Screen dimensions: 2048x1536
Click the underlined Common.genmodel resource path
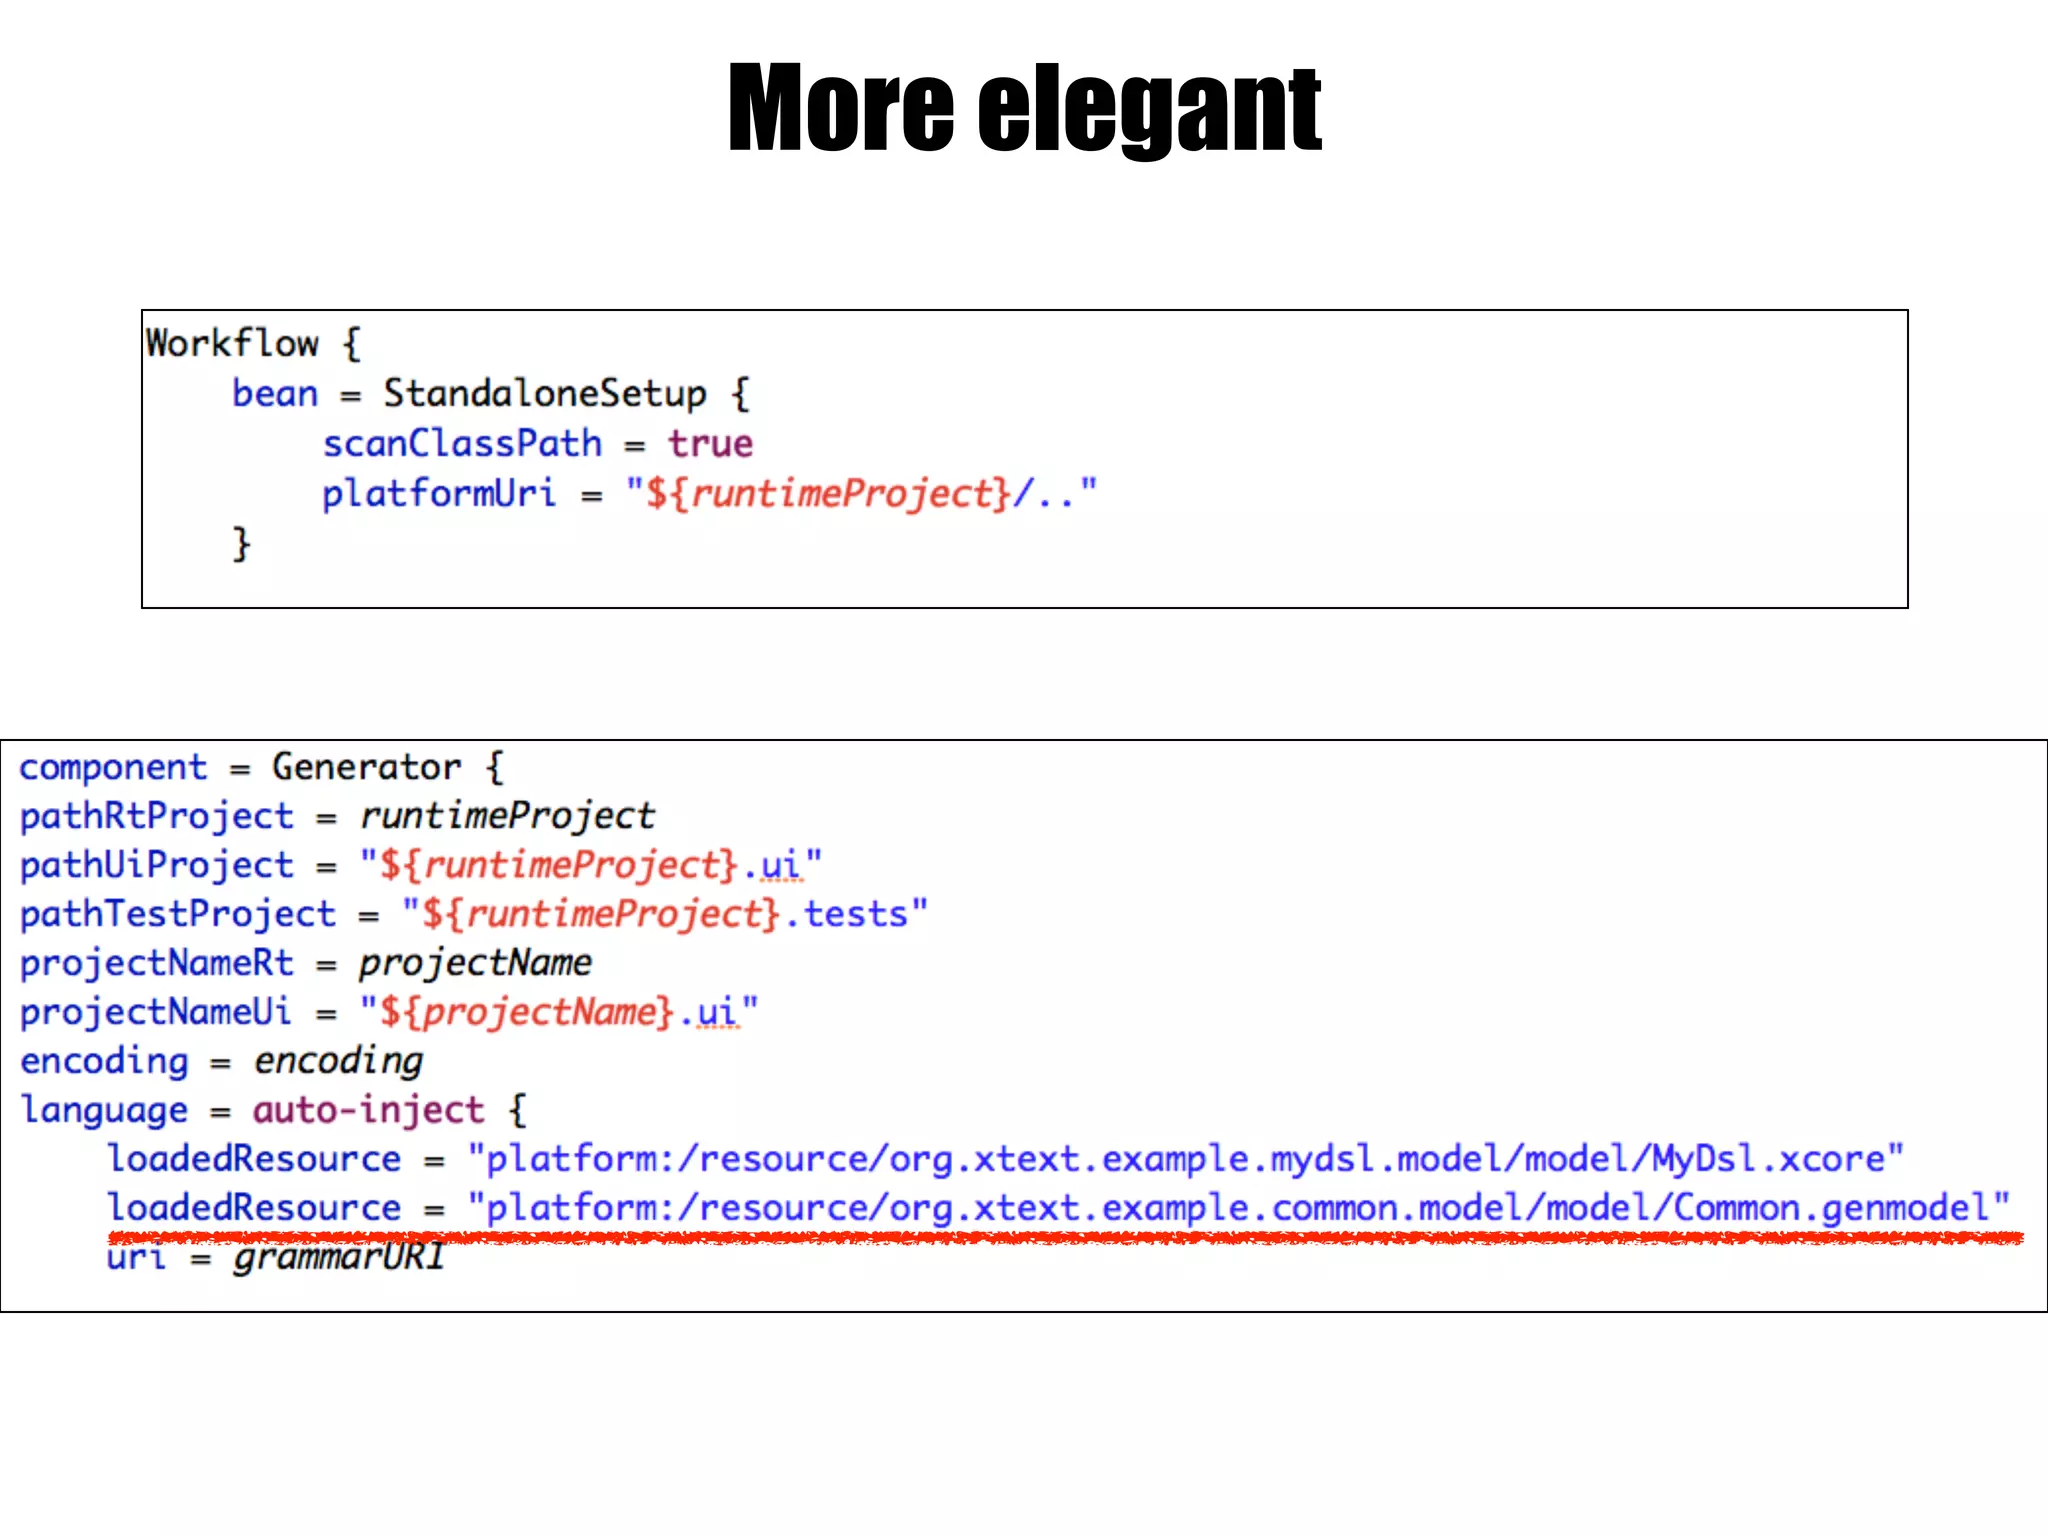click(x=1238, y=1208)
